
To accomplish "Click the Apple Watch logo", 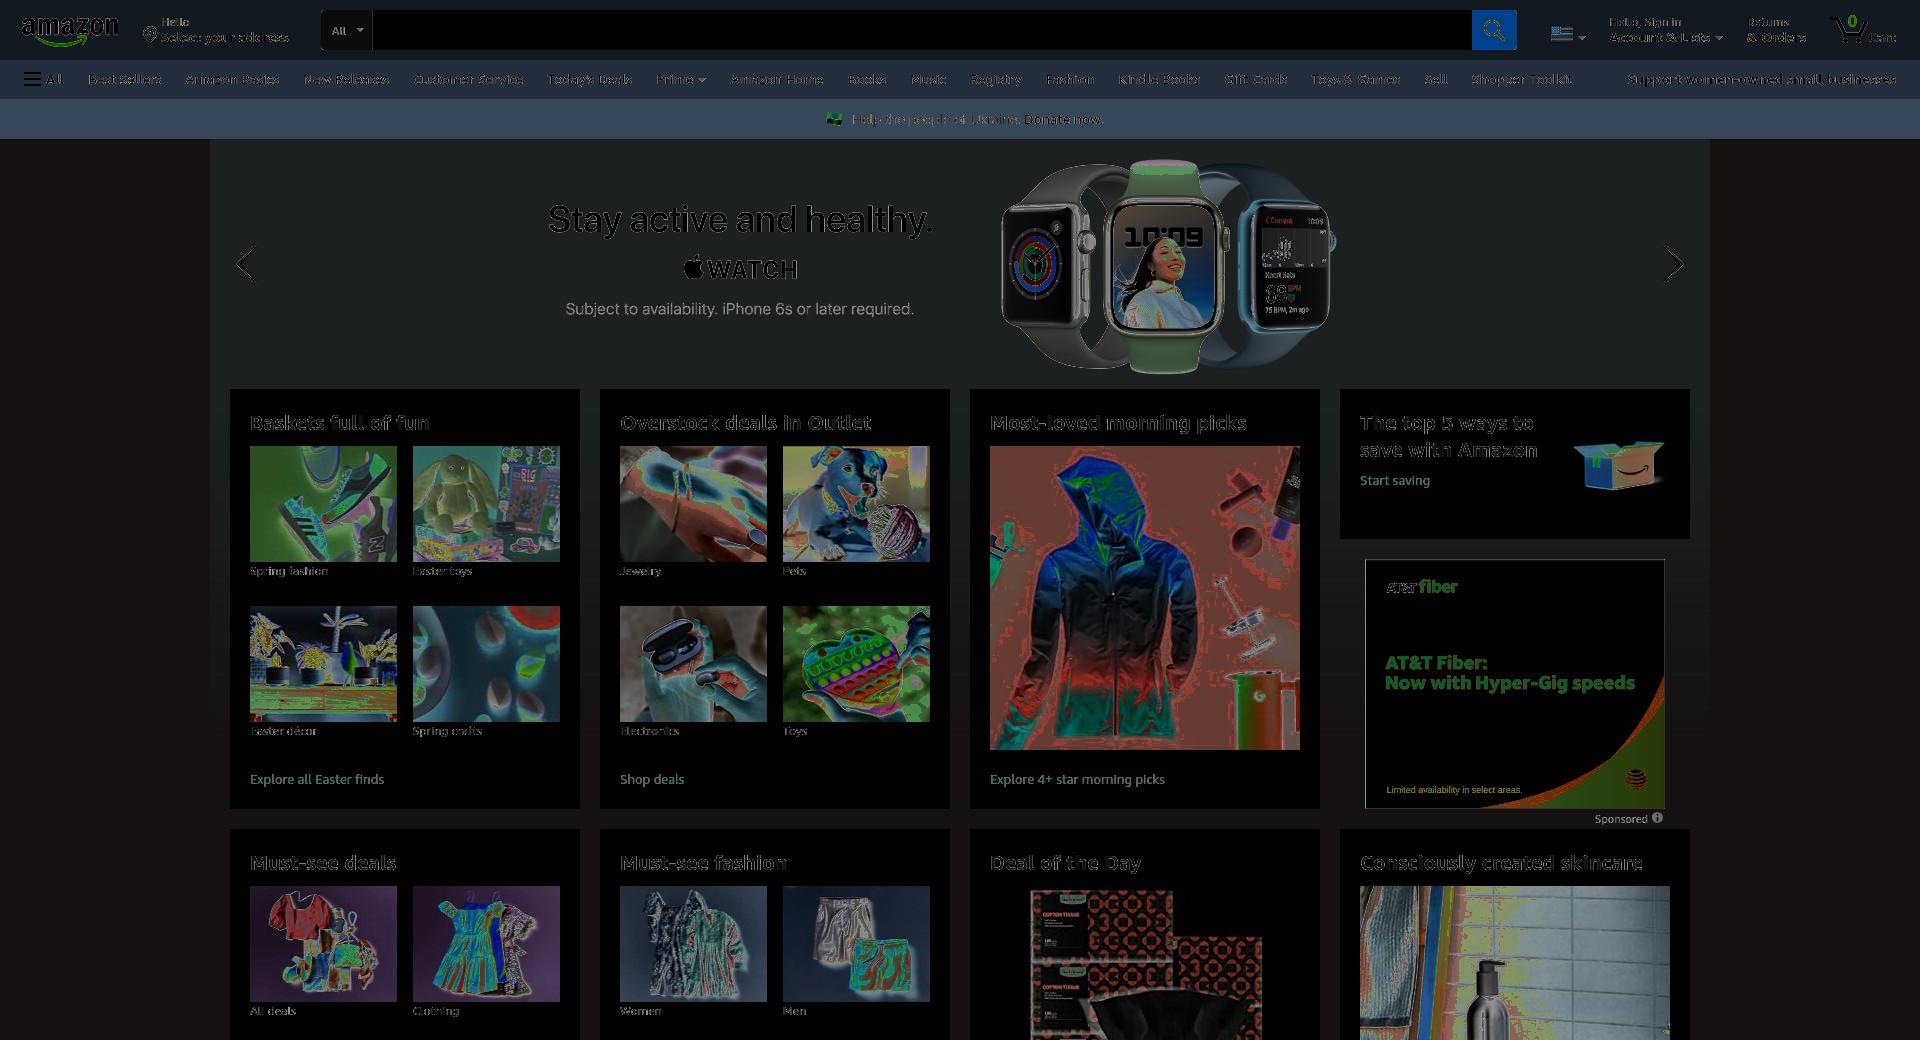I will (x=740, y=268).
